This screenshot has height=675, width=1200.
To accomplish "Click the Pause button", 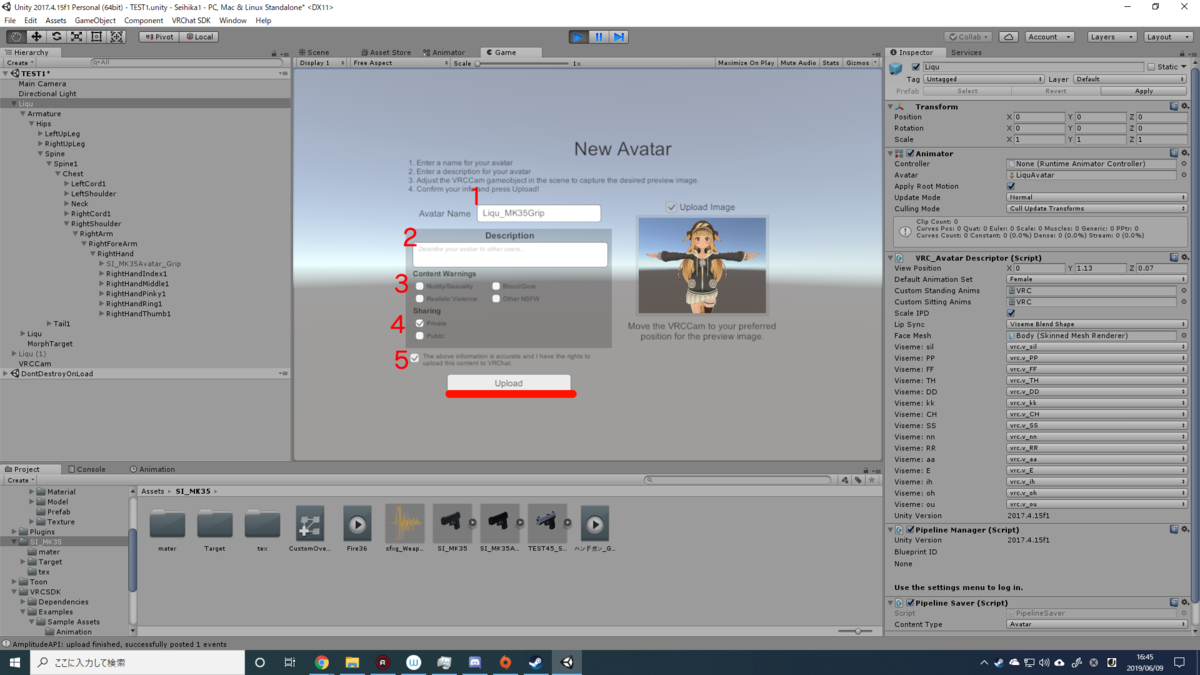I will pyautogui.click(x=598, y=37).
